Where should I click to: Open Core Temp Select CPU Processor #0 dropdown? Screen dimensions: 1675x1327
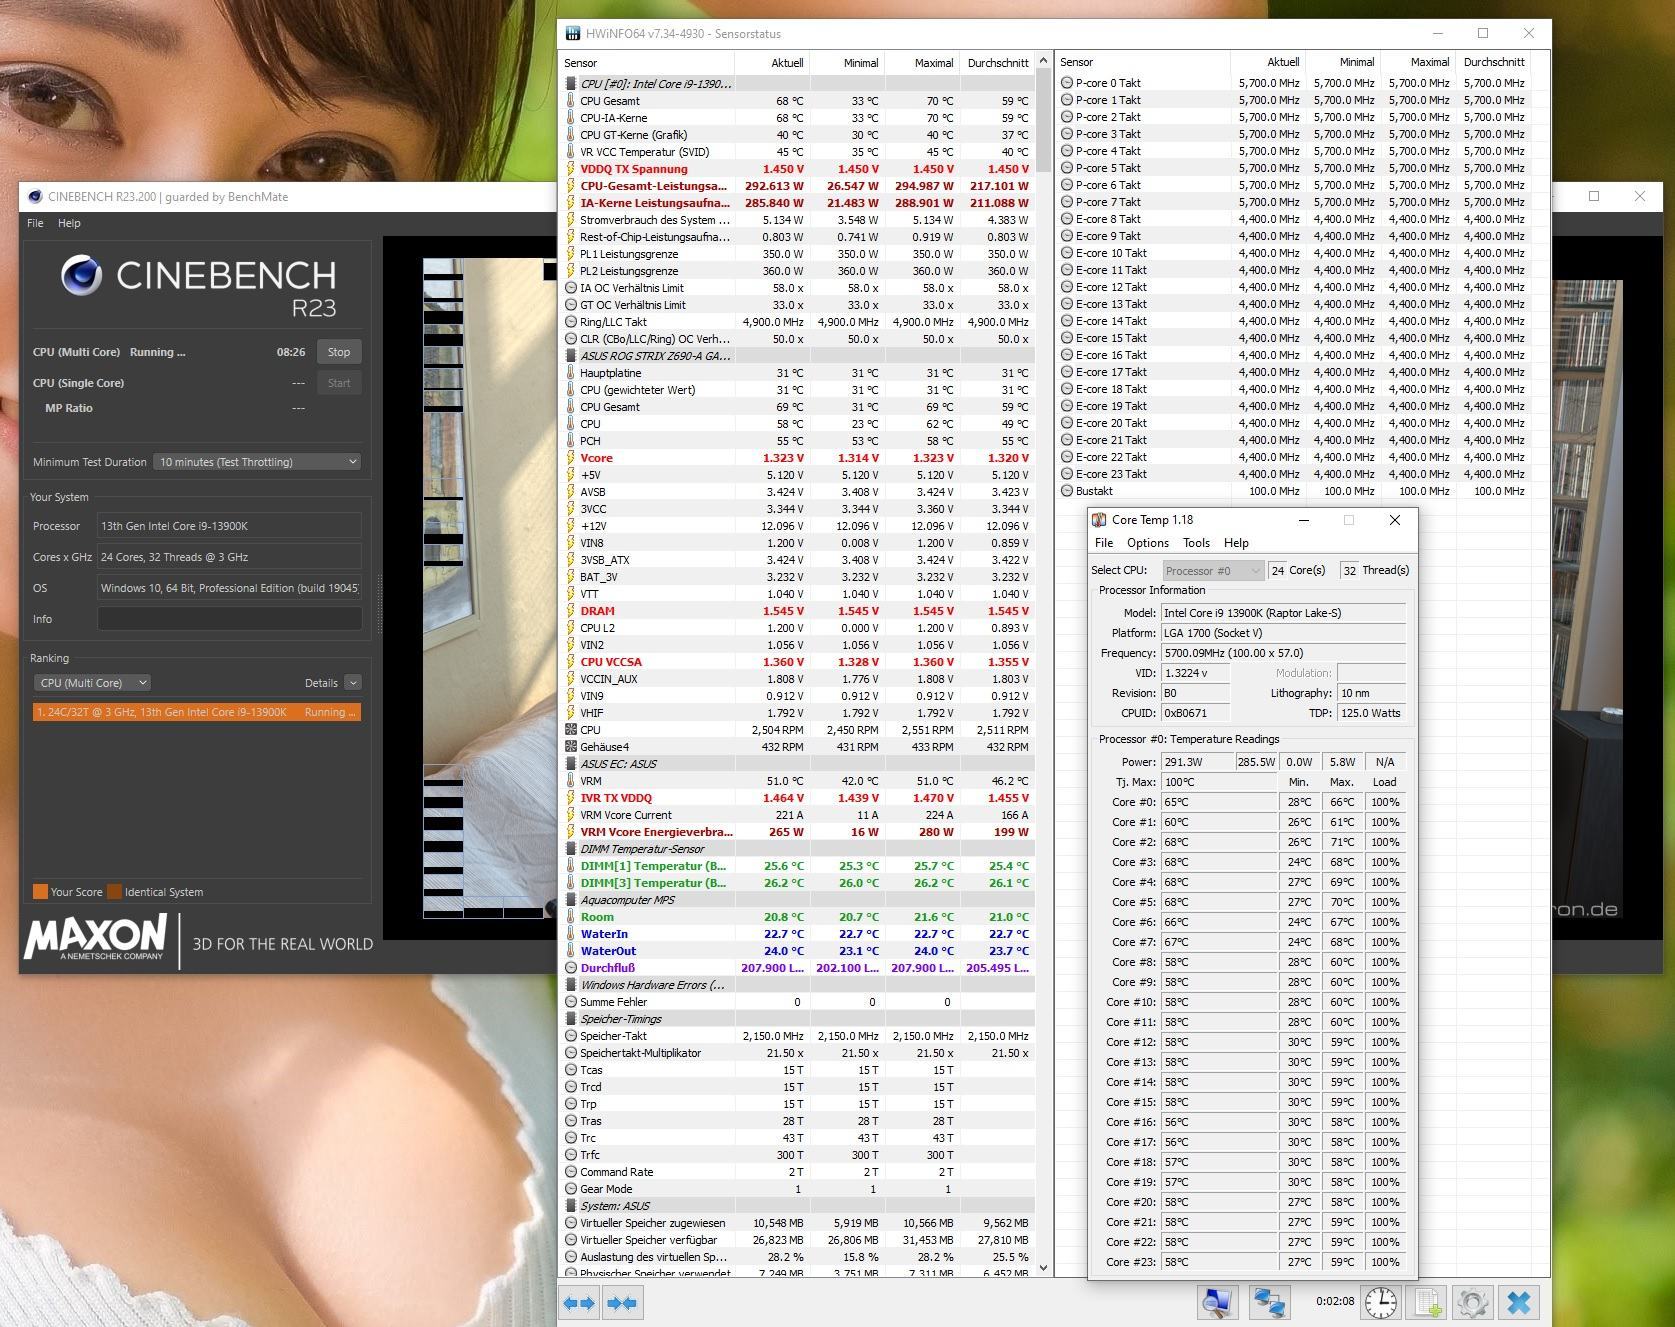click(x=1213, y=570)
